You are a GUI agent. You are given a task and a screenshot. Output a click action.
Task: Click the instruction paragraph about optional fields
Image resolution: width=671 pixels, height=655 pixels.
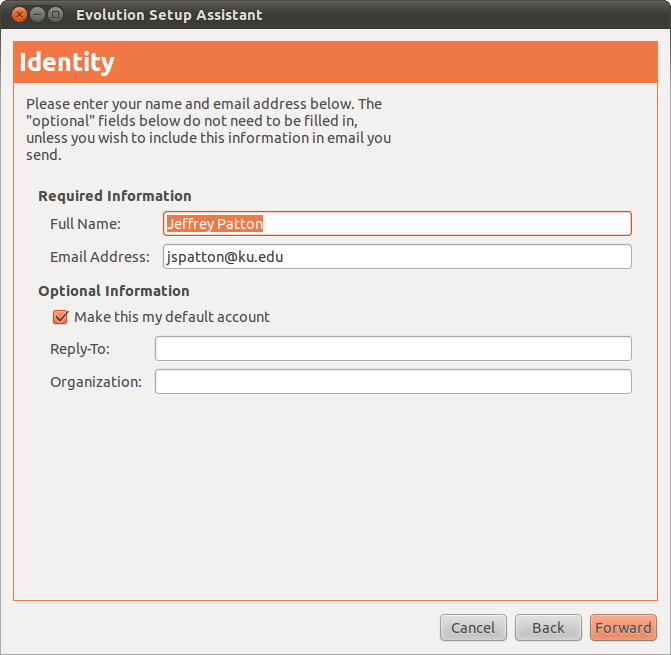[208, 129]
